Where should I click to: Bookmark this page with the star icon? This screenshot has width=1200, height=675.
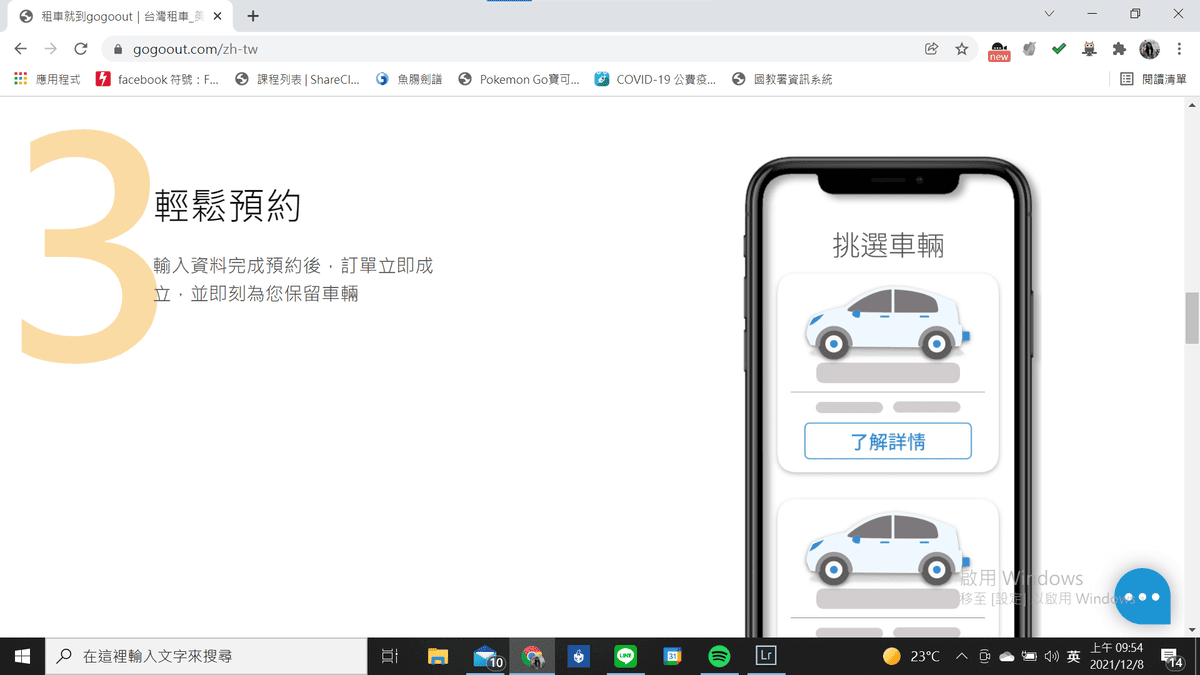pyautogui.click(x=961, y=48)
